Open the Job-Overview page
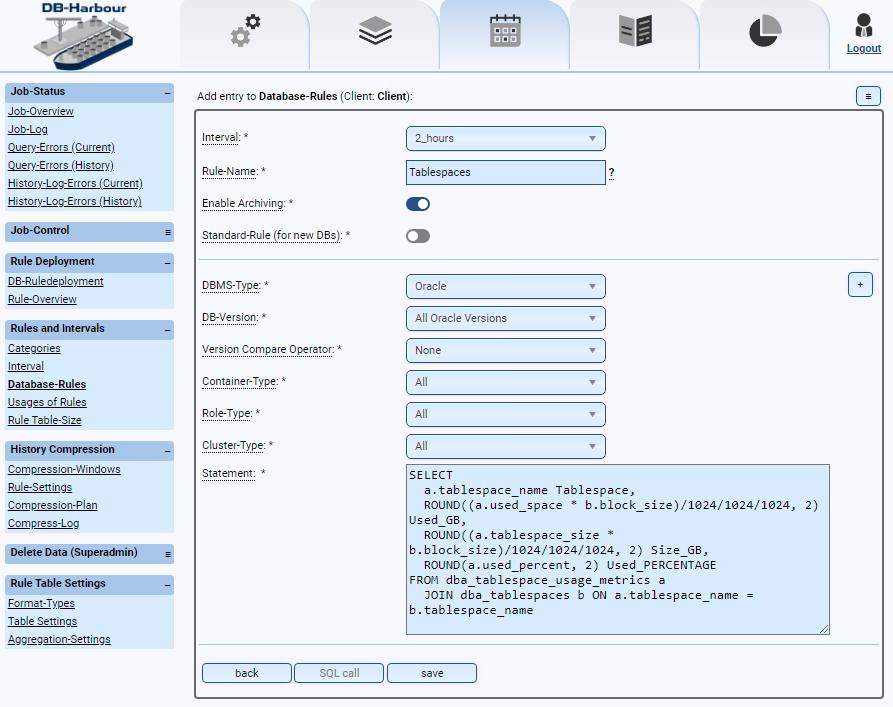Viewport: 893px width, 707px height. pos(40,111)
